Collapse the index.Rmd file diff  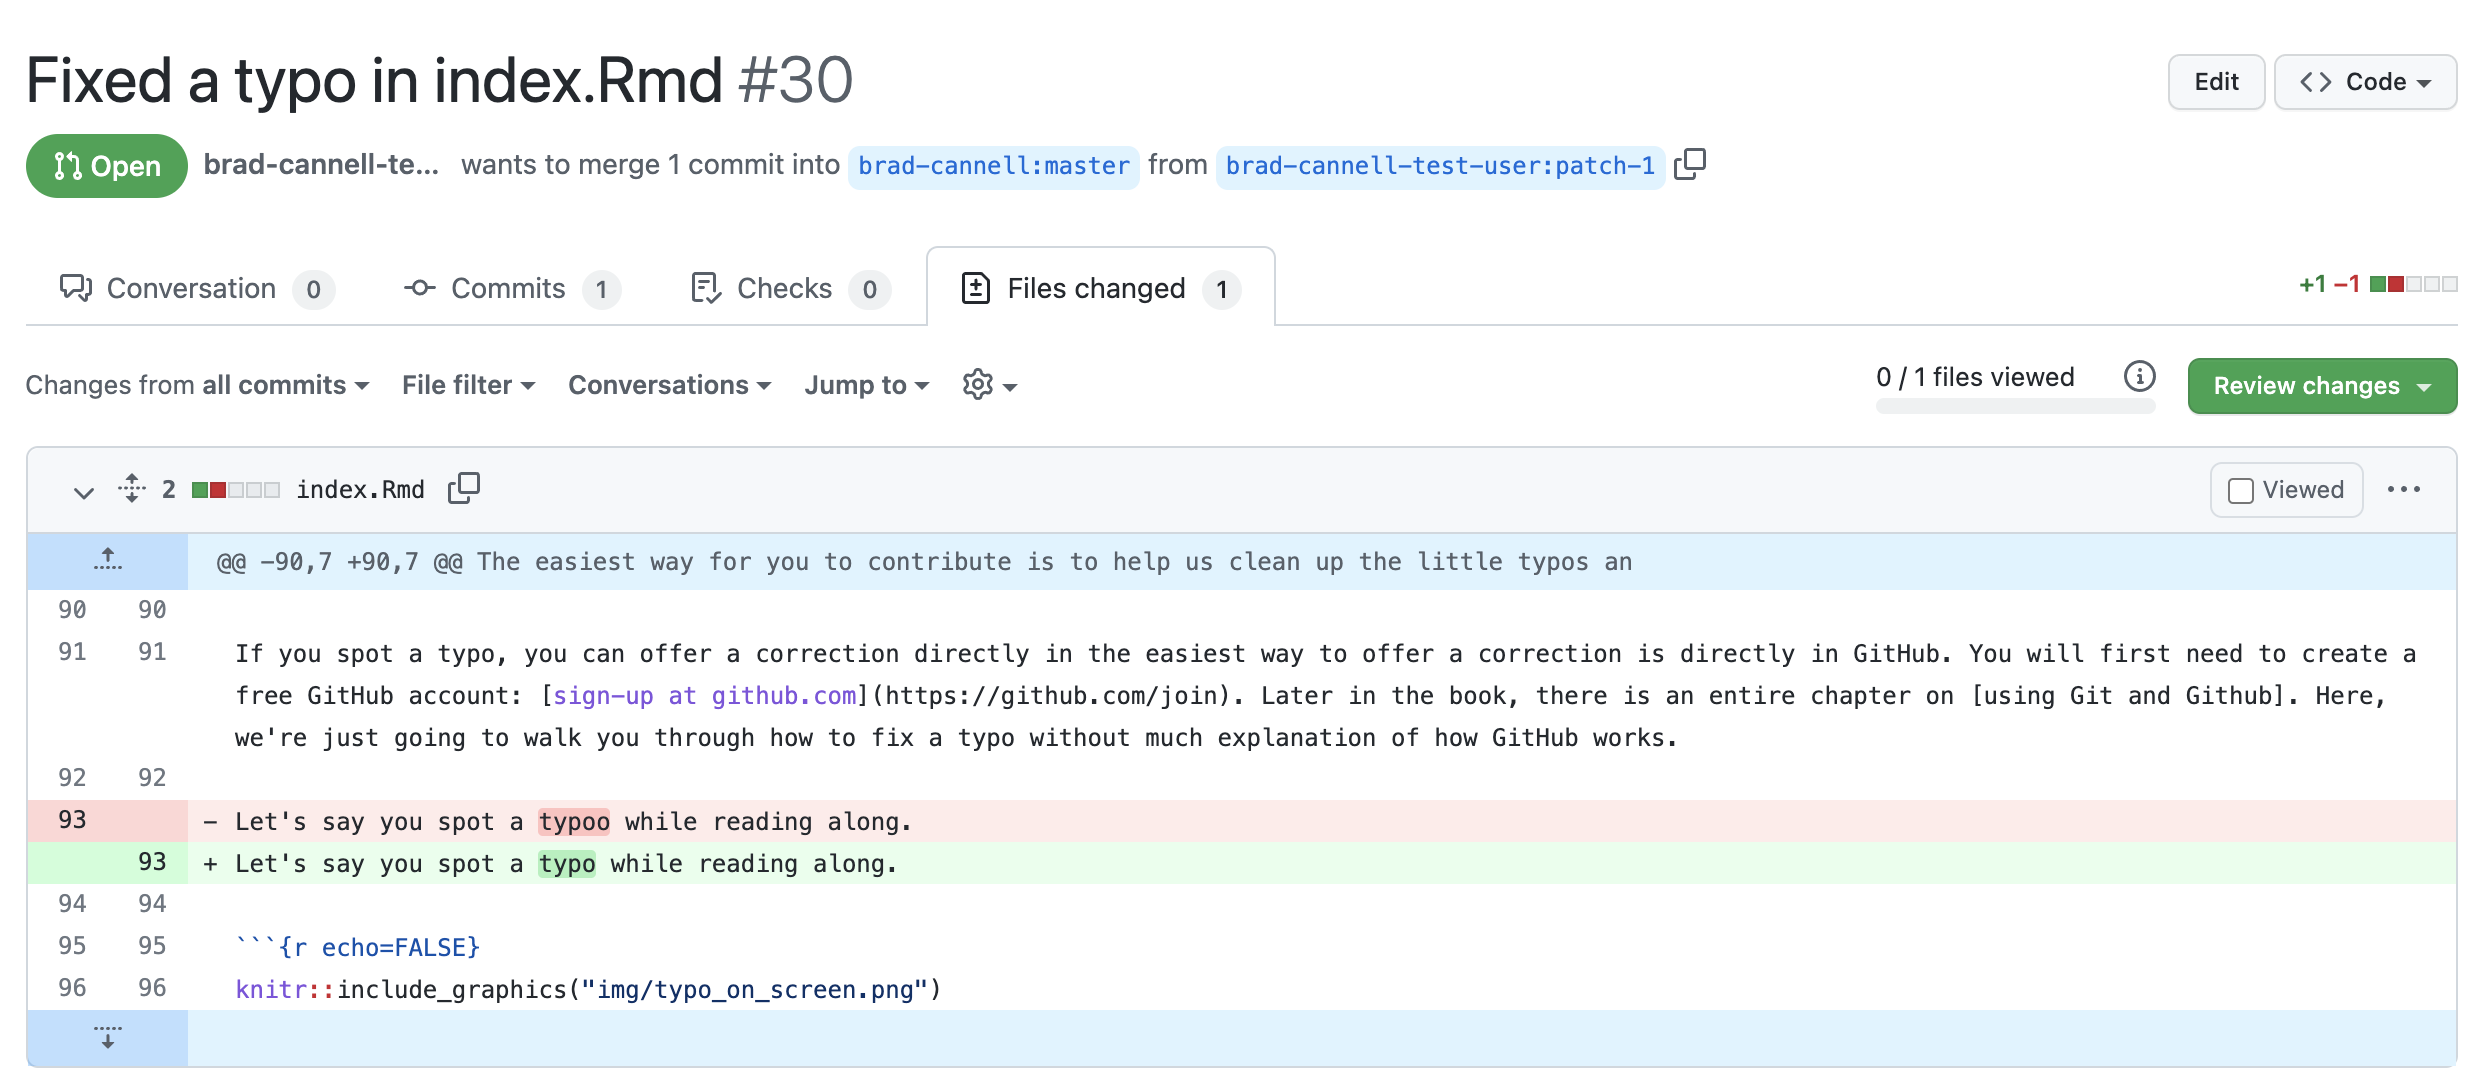coord(84,491)
